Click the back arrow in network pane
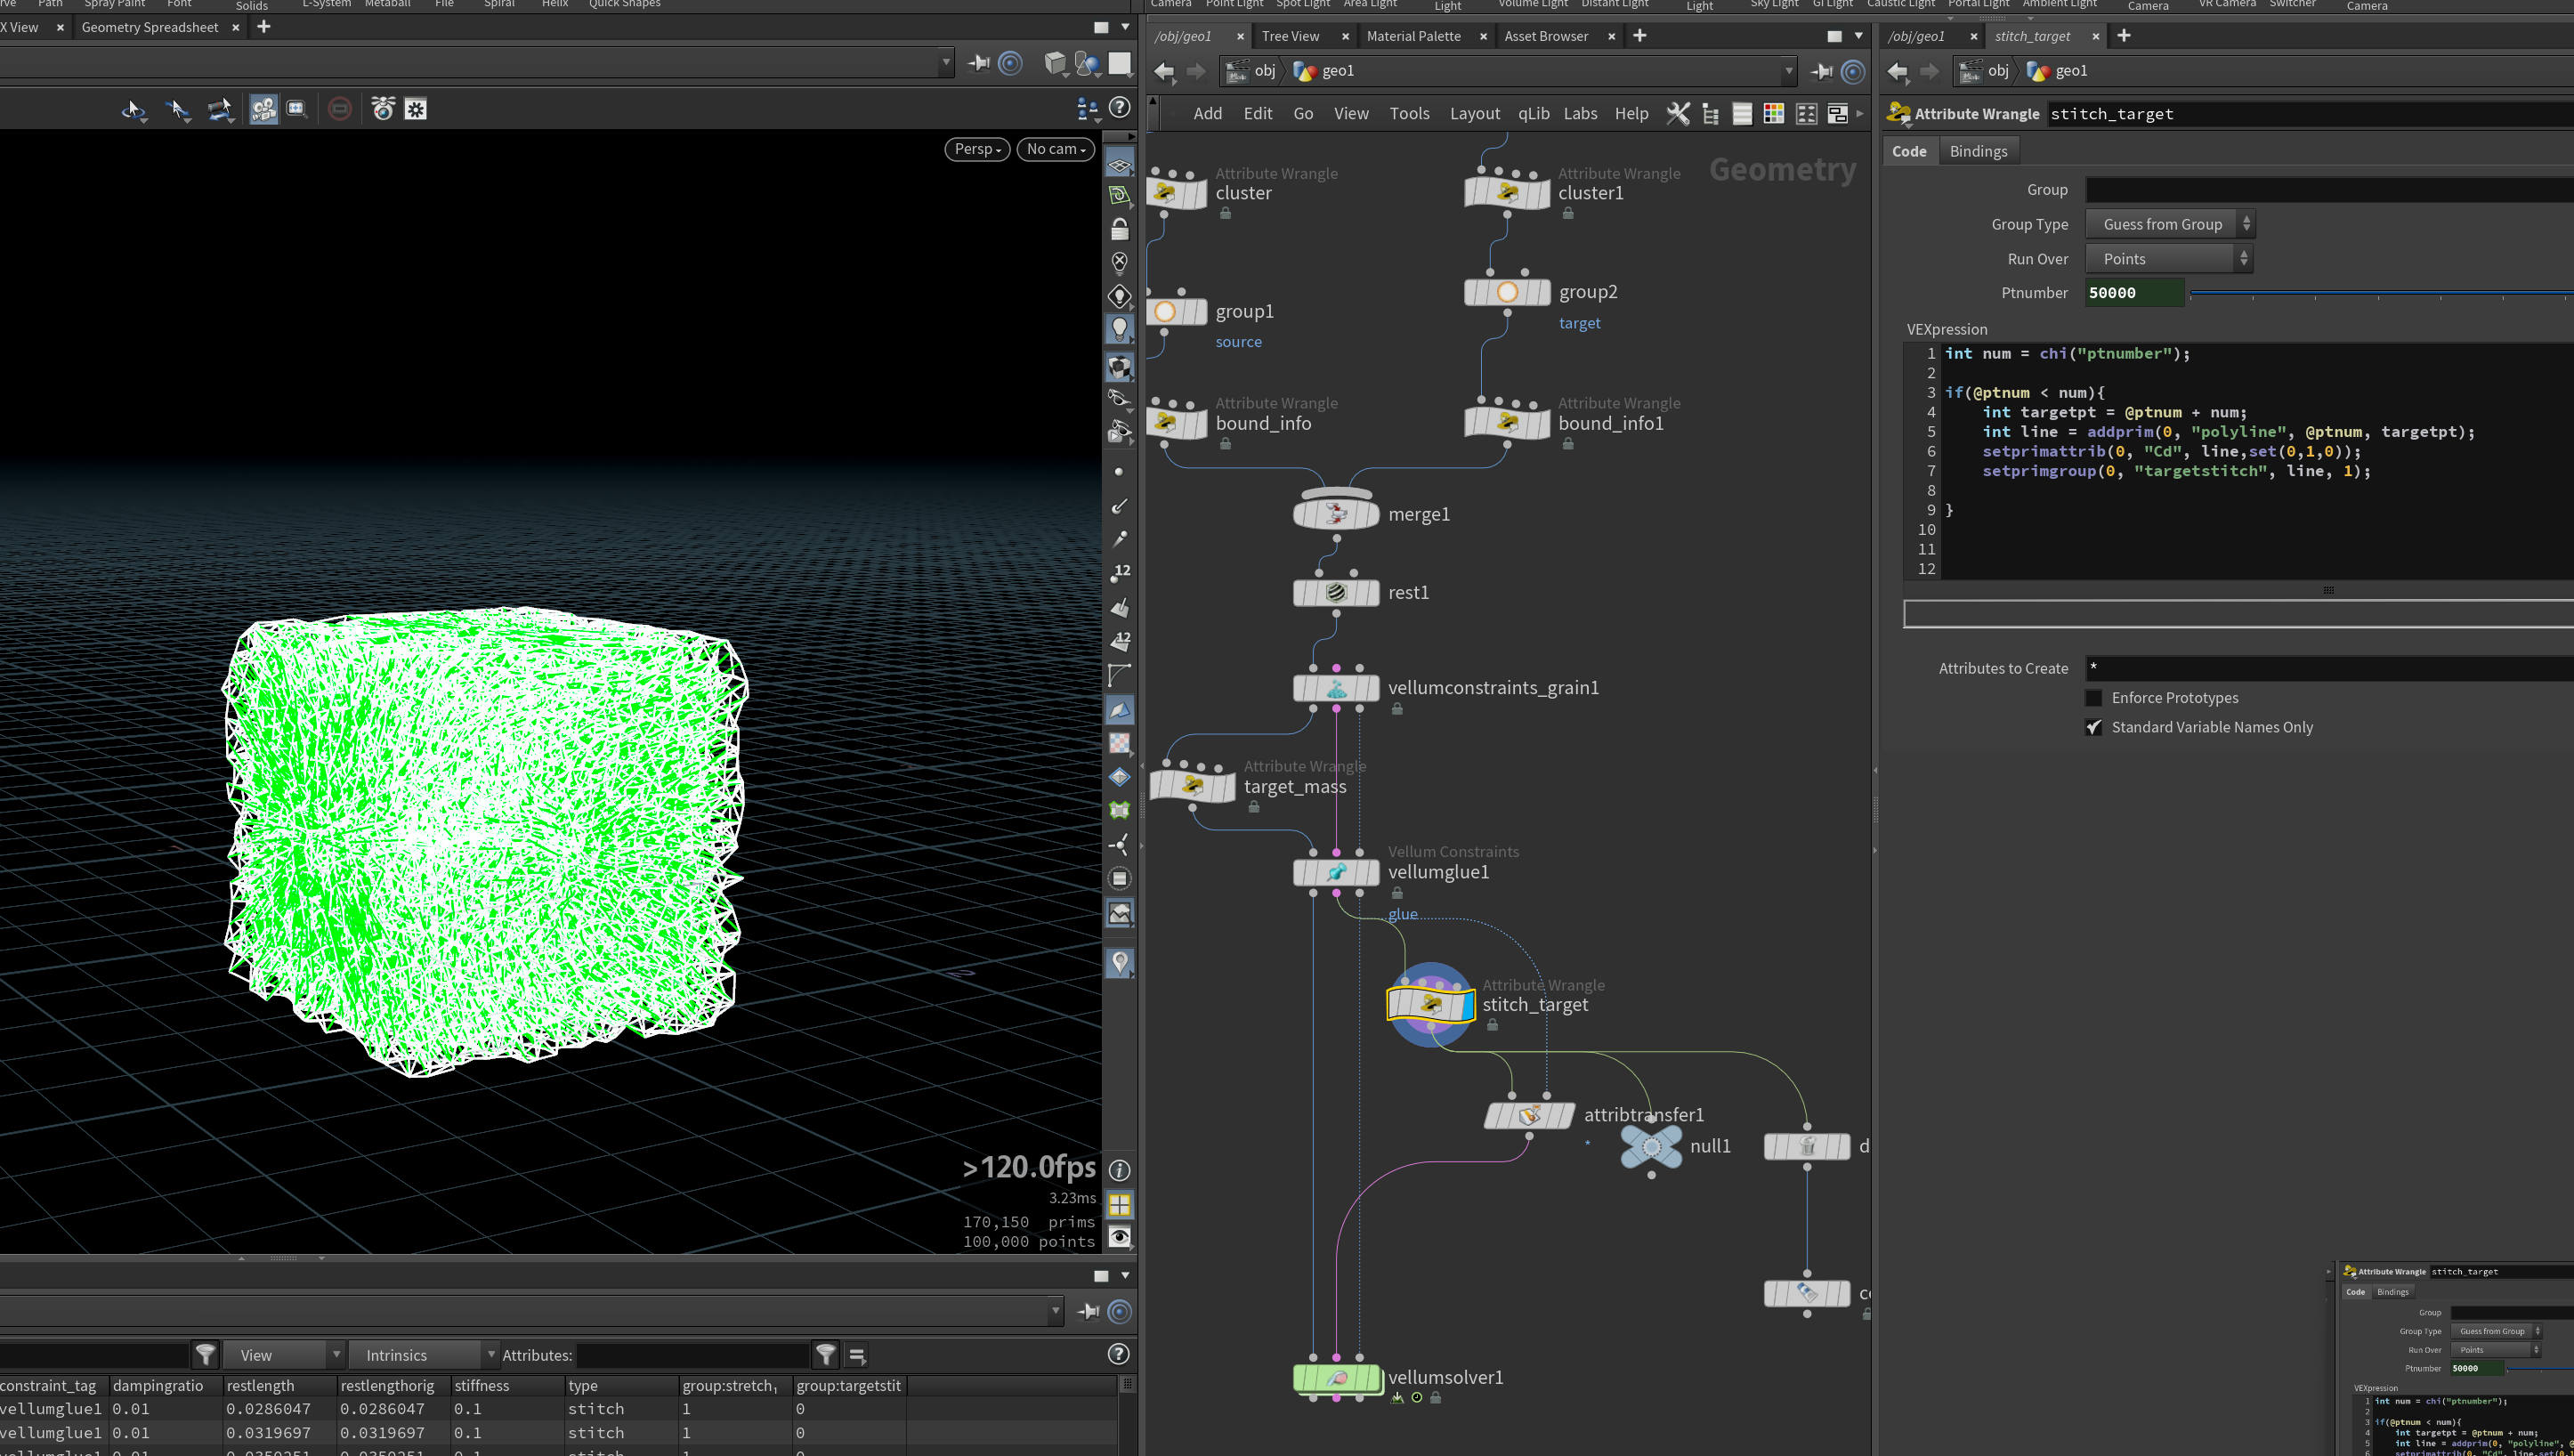 click(1164, 71)
